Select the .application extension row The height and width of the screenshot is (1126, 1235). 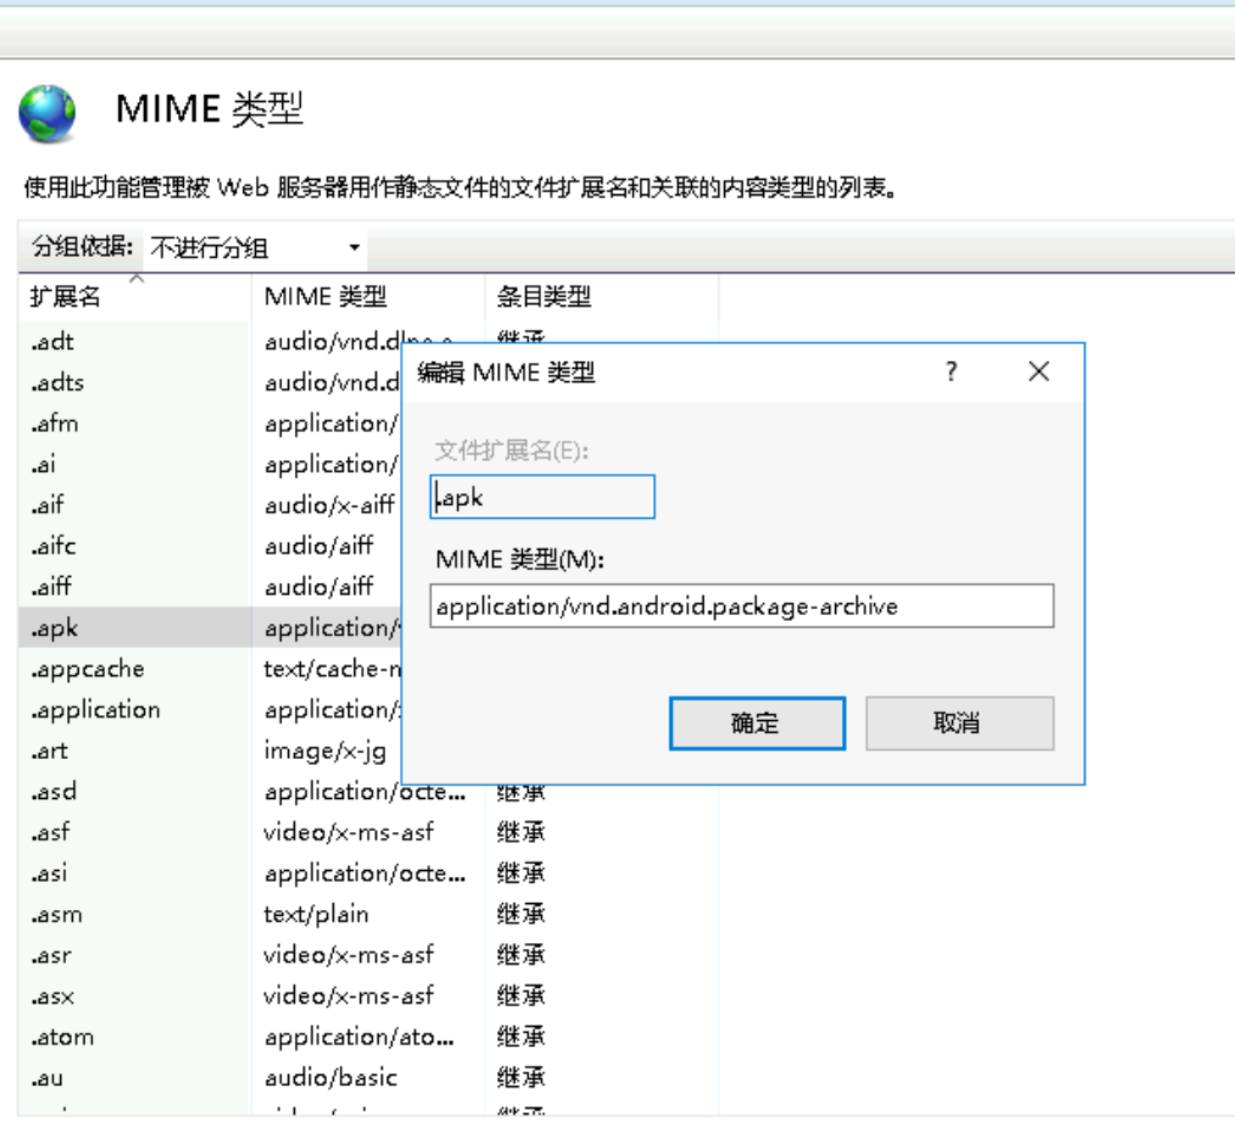click(96, 710)
